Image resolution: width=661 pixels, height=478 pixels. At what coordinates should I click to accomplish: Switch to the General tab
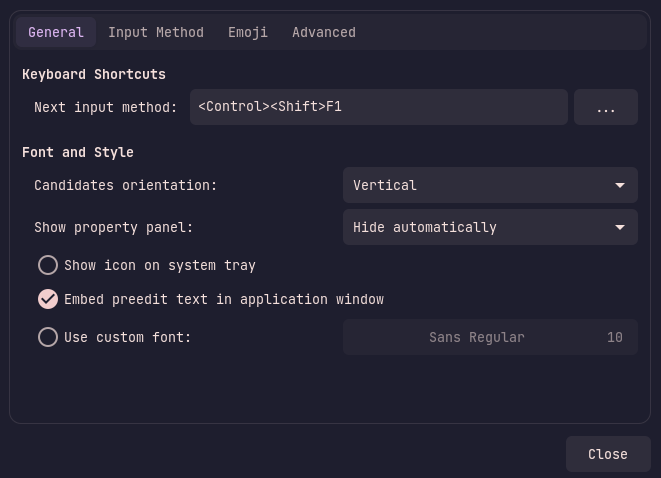click(56, 32)
